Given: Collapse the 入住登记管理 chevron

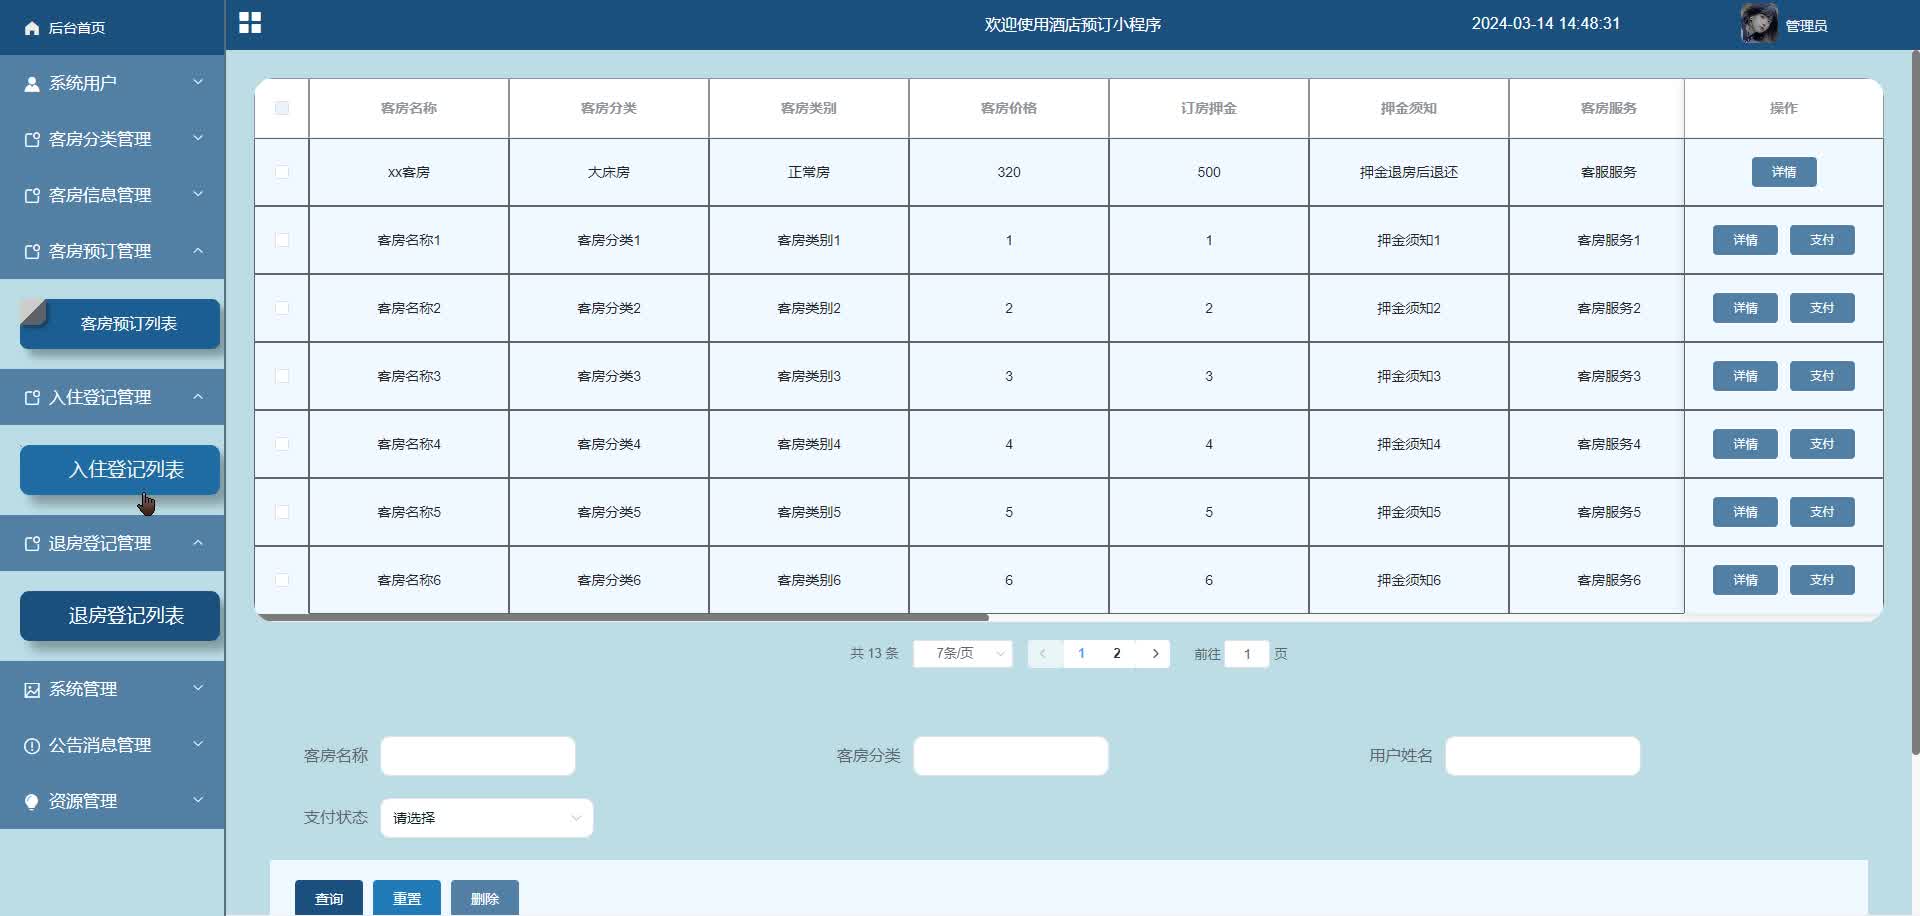Looking at the screenshot, I should click(x=198, y=396).
